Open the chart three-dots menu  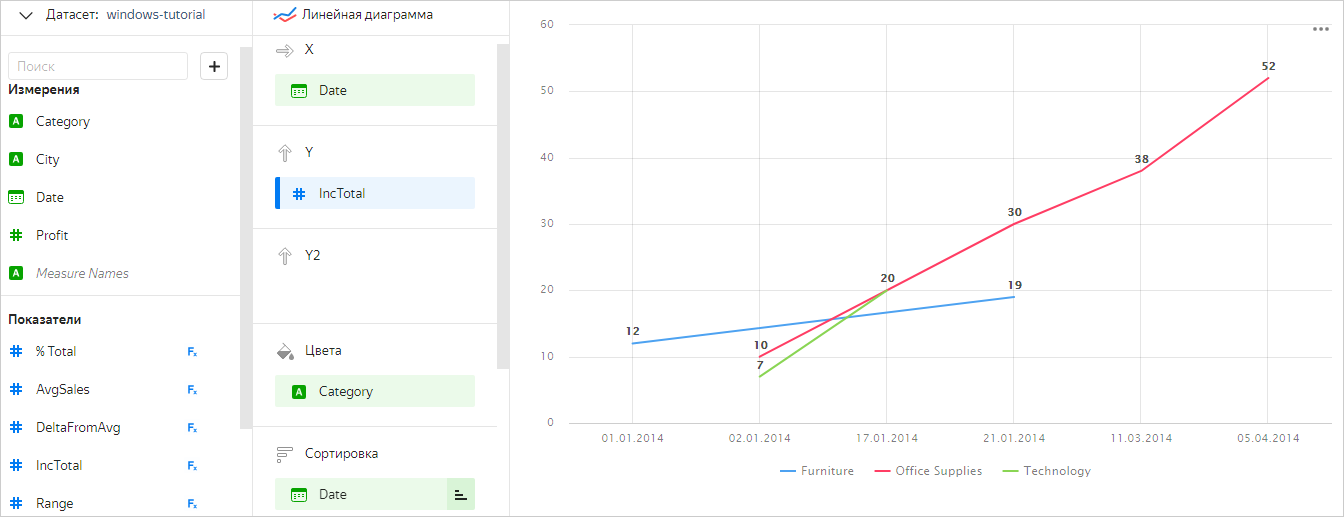pyautogui.click(x=1321, y=29)
